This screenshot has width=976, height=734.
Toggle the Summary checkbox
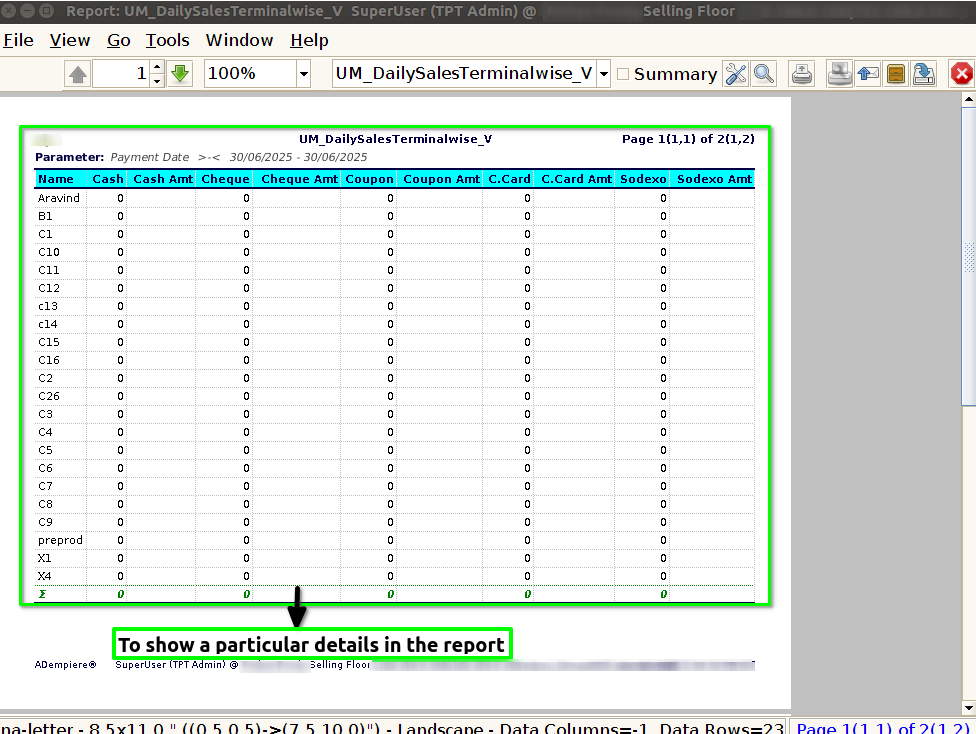click(623, 74)
